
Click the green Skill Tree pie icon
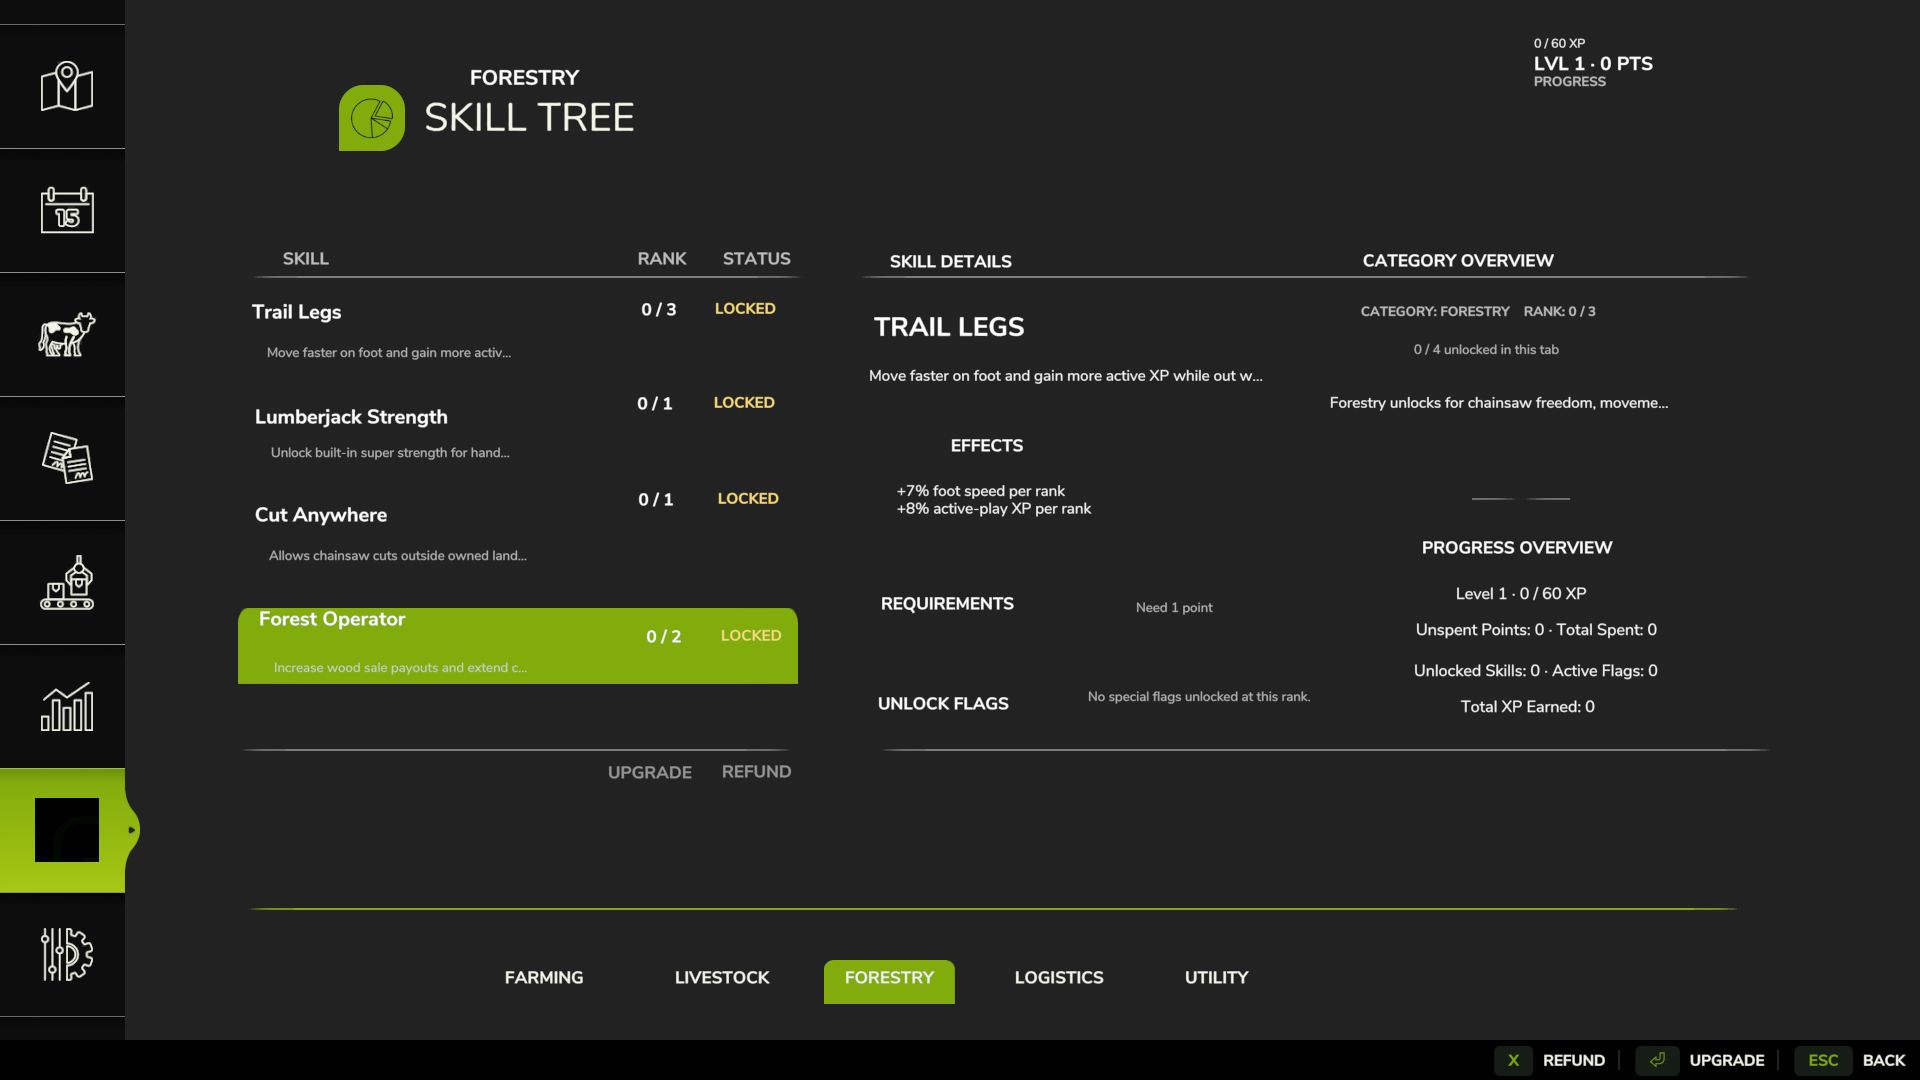pos(372,117)
